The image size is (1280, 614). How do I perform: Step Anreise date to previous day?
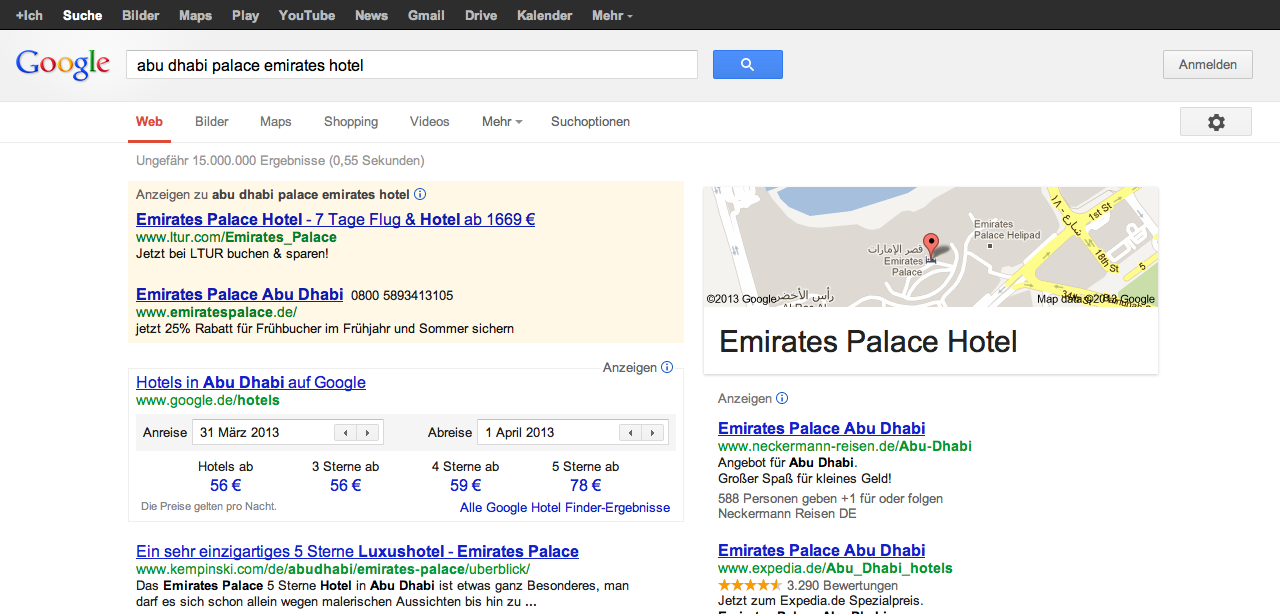[x=345, y=433]
